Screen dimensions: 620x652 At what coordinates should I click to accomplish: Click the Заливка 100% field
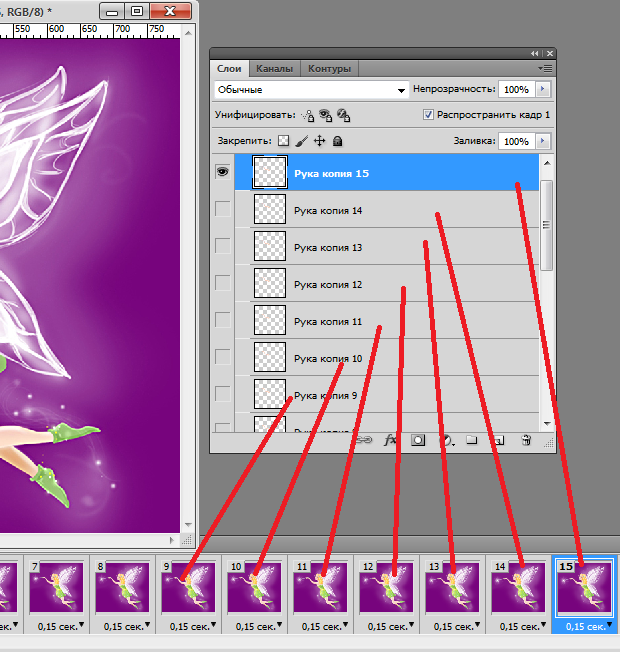(517, 141)
